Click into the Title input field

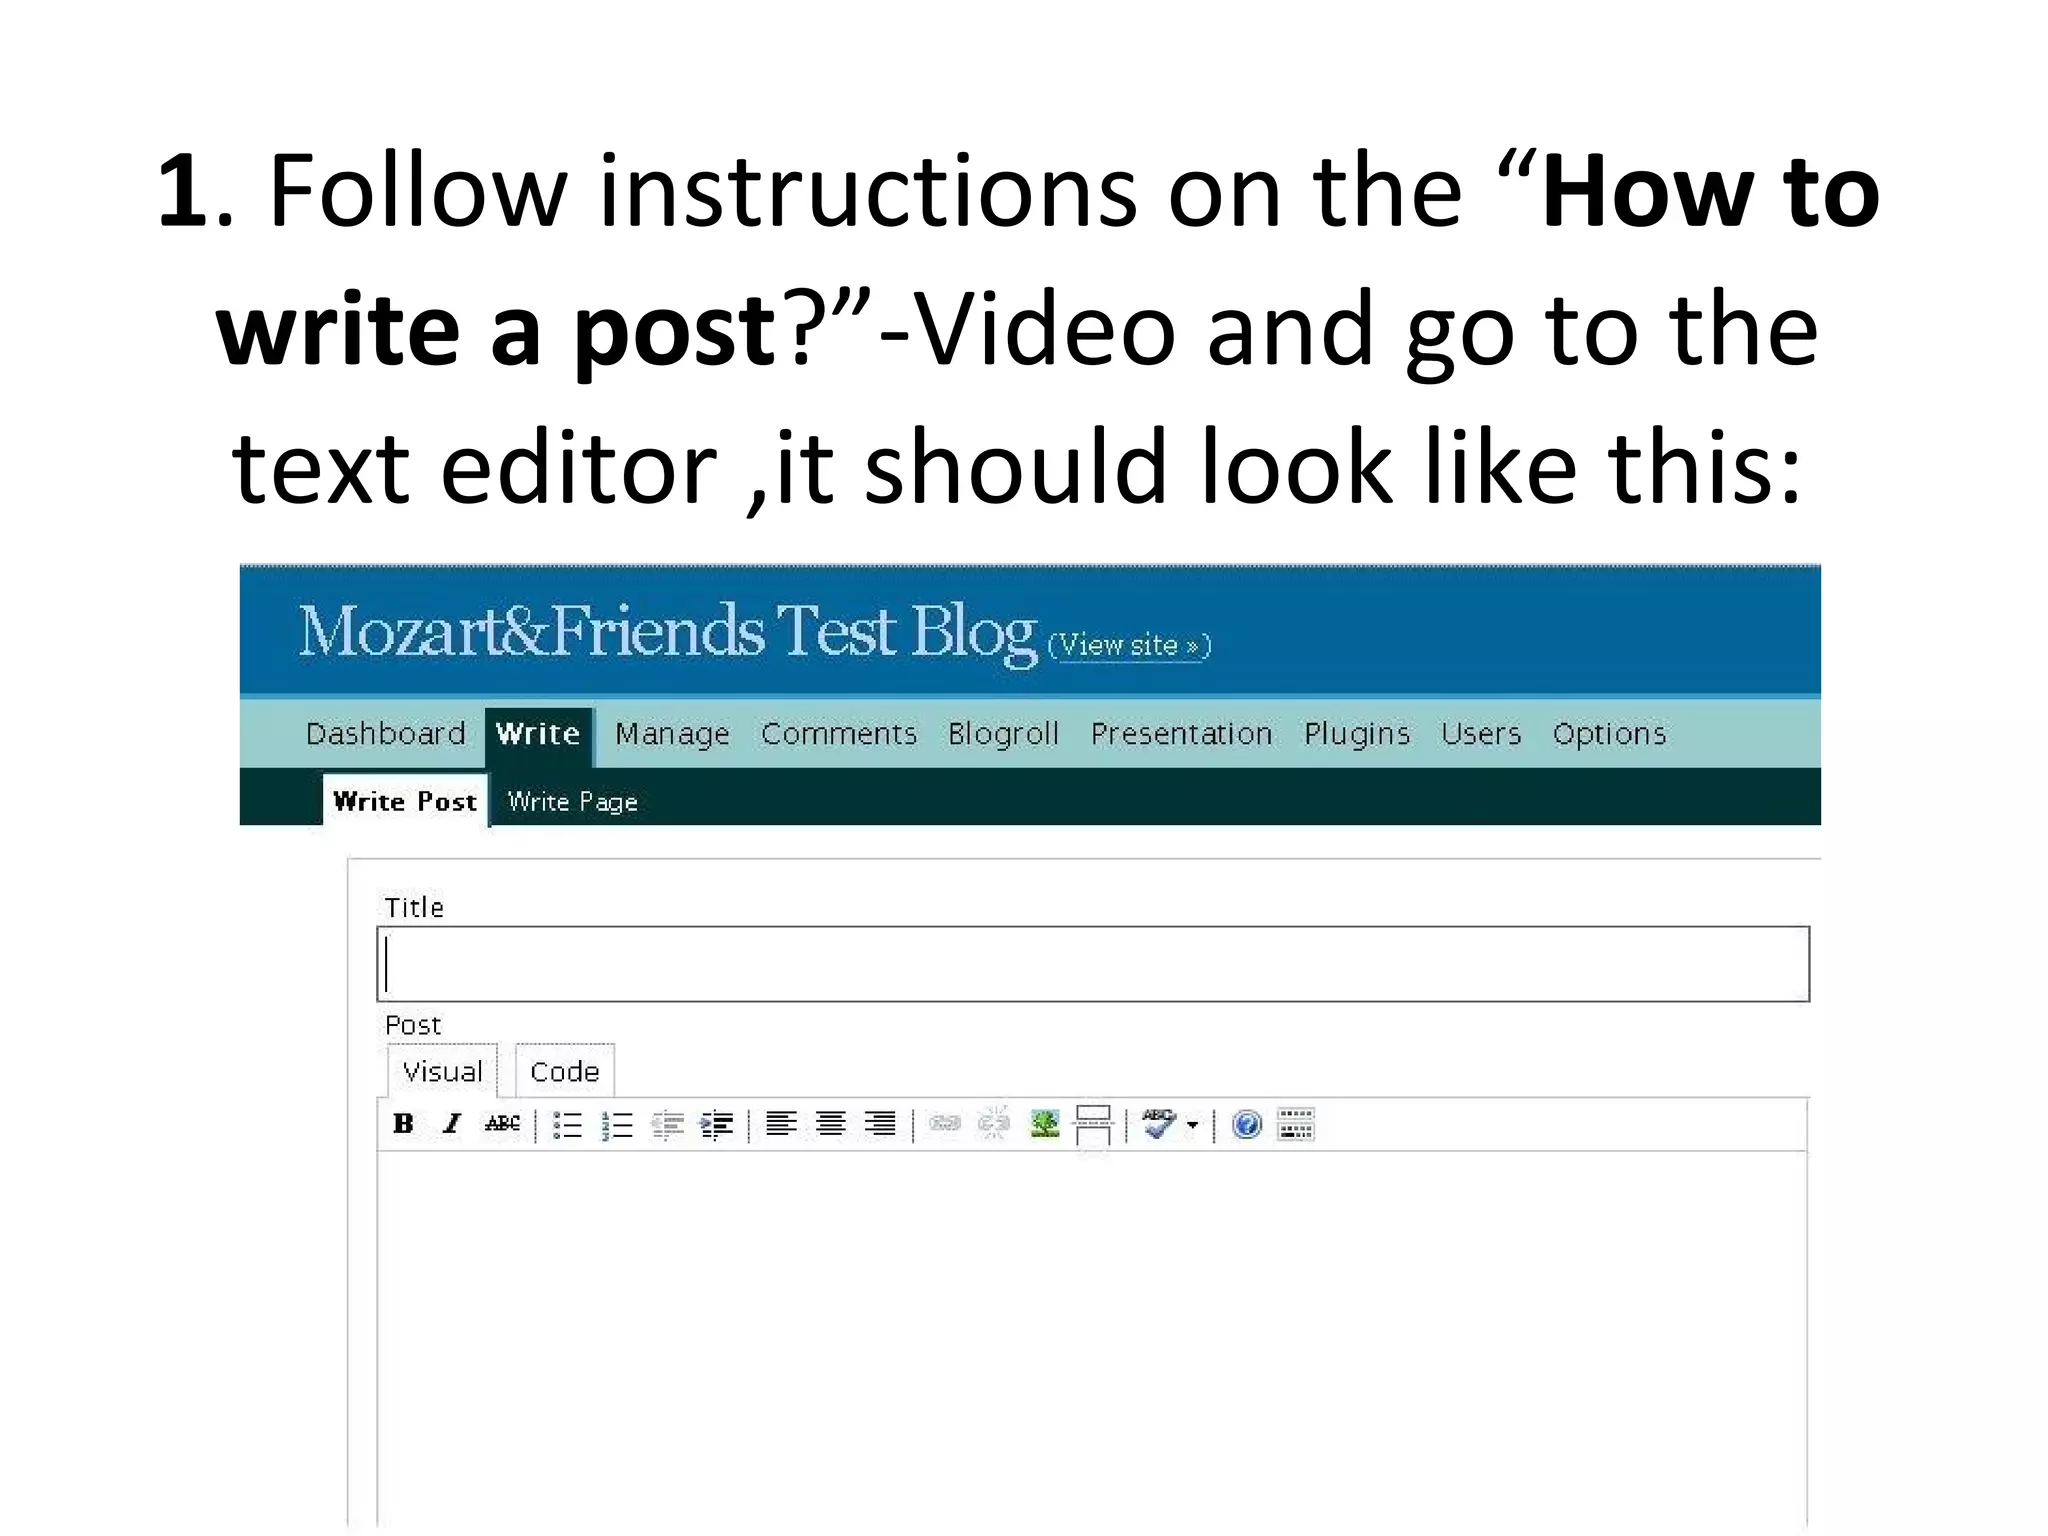click(1092, 964)
